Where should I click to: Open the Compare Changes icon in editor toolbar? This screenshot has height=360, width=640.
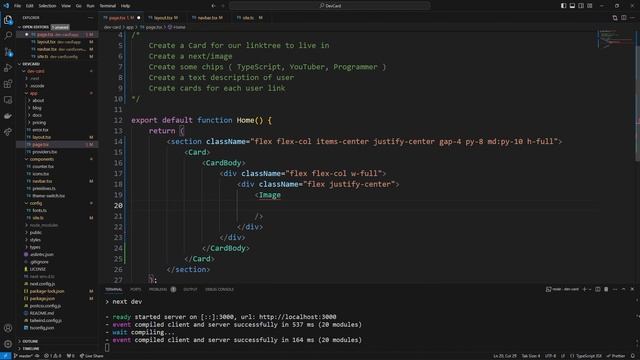click(615, 18)
